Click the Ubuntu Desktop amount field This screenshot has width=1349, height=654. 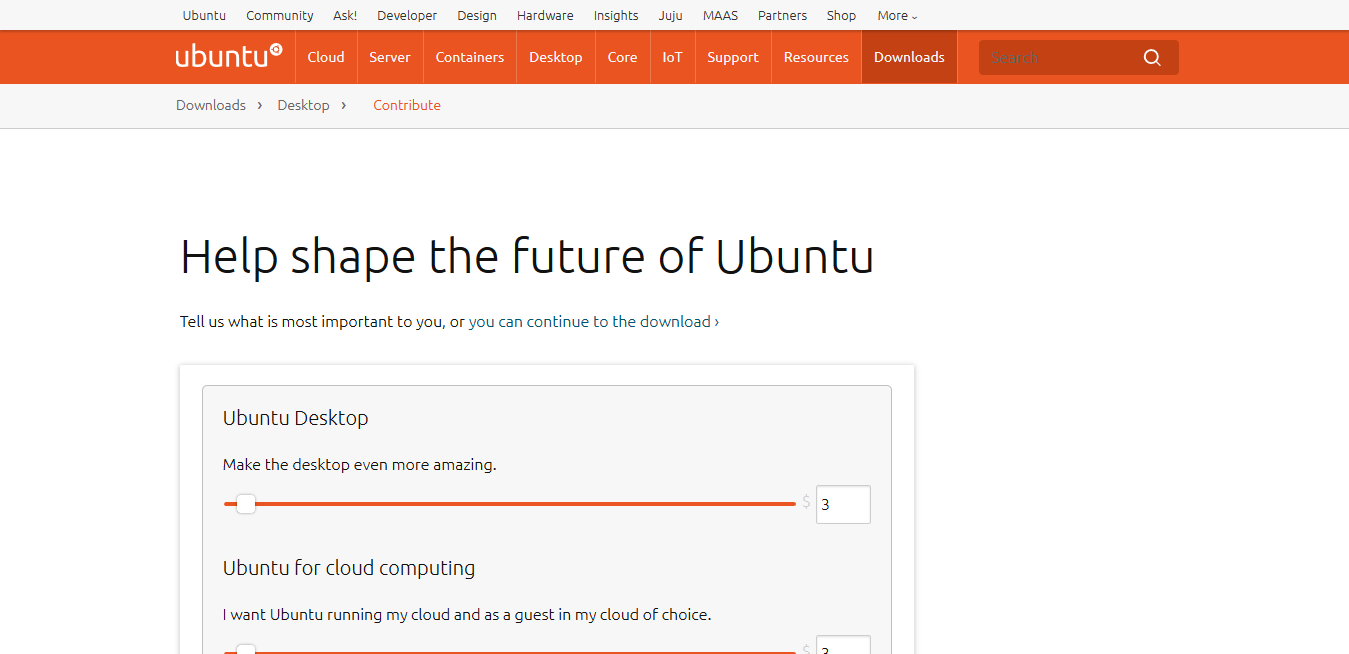843,505
